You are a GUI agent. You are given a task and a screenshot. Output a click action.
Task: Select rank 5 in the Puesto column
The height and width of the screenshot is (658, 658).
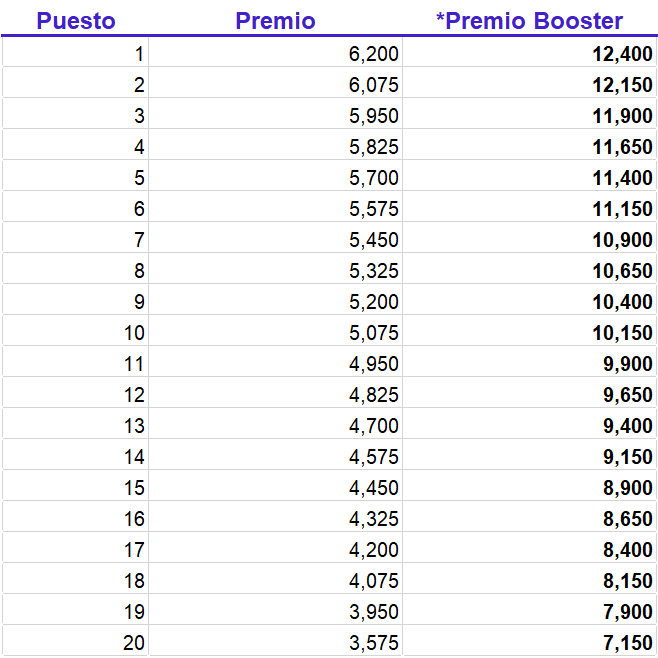pyautogui.click(x=76, y=176)
